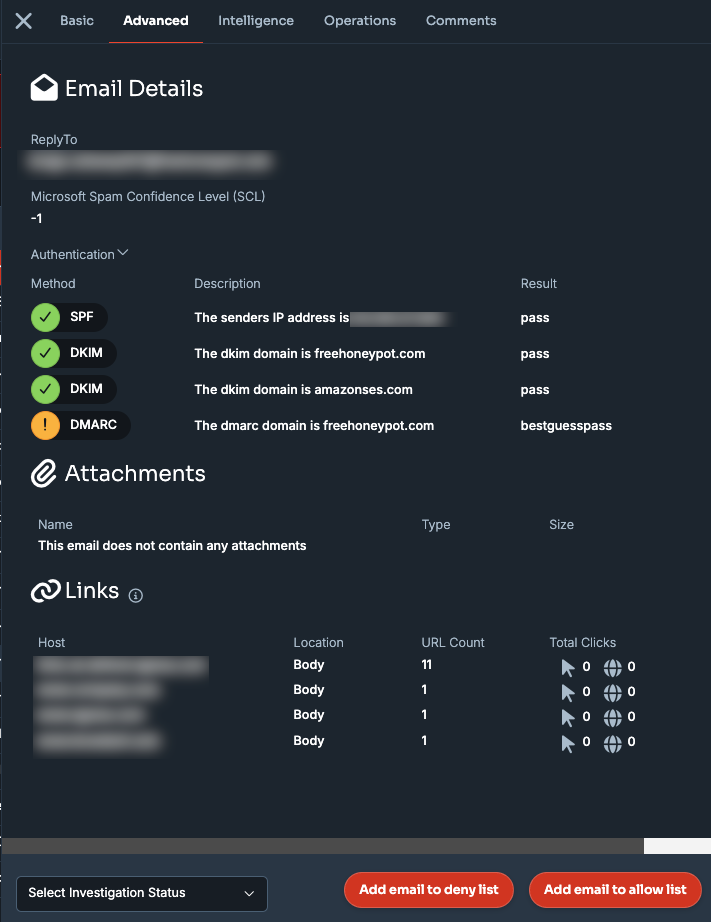Image resolution: width=711 pixels, height=922 pixels.
Task: Go to the Operations tab
Action: point(360,21)
